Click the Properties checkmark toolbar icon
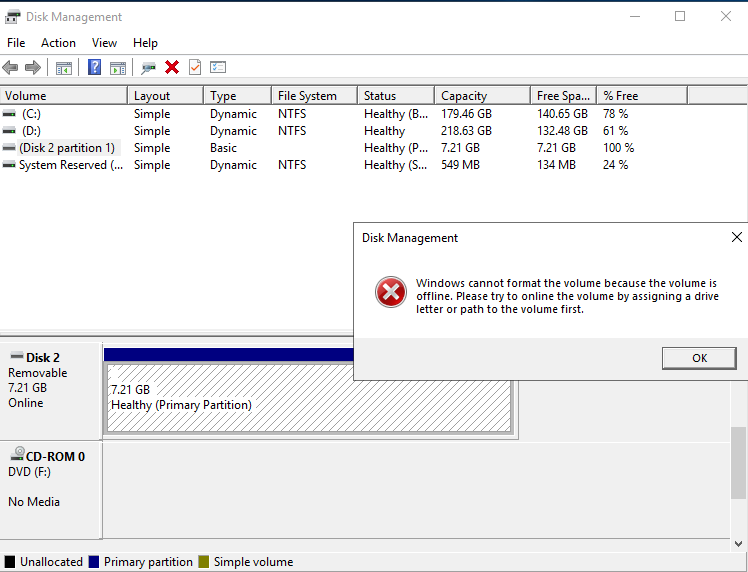This screenshot has width=748, height=572. click(x=195, y=67)
